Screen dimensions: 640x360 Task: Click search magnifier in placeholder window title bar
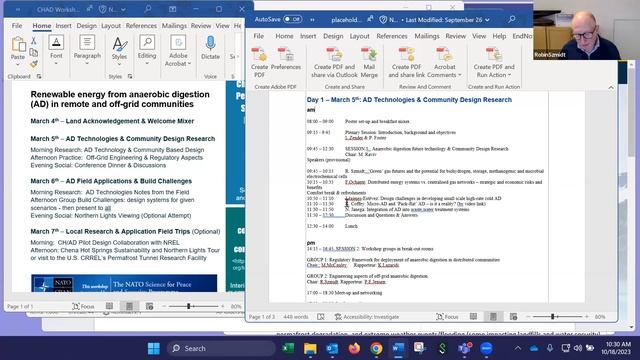click(511, 19)
